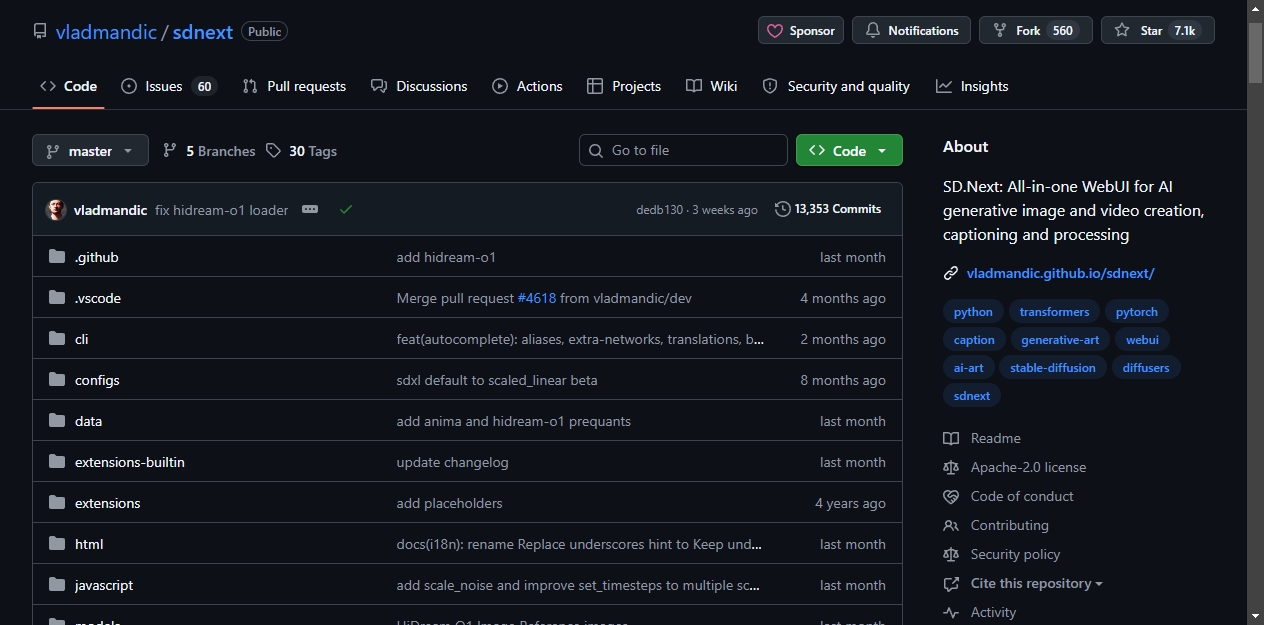Open the javascript folder
The height and width of the screenshot is (625, 1264).
[x=104, y=585]
